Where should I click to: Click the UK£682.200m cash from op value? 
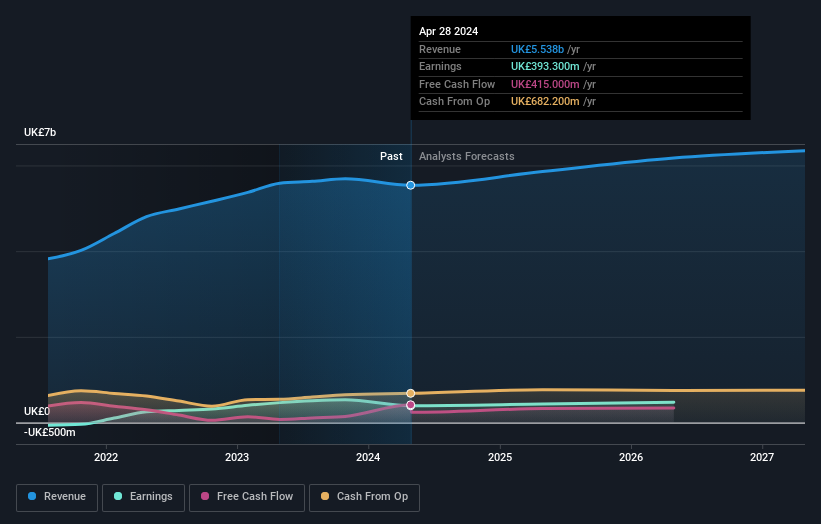(x=545, y=102)
